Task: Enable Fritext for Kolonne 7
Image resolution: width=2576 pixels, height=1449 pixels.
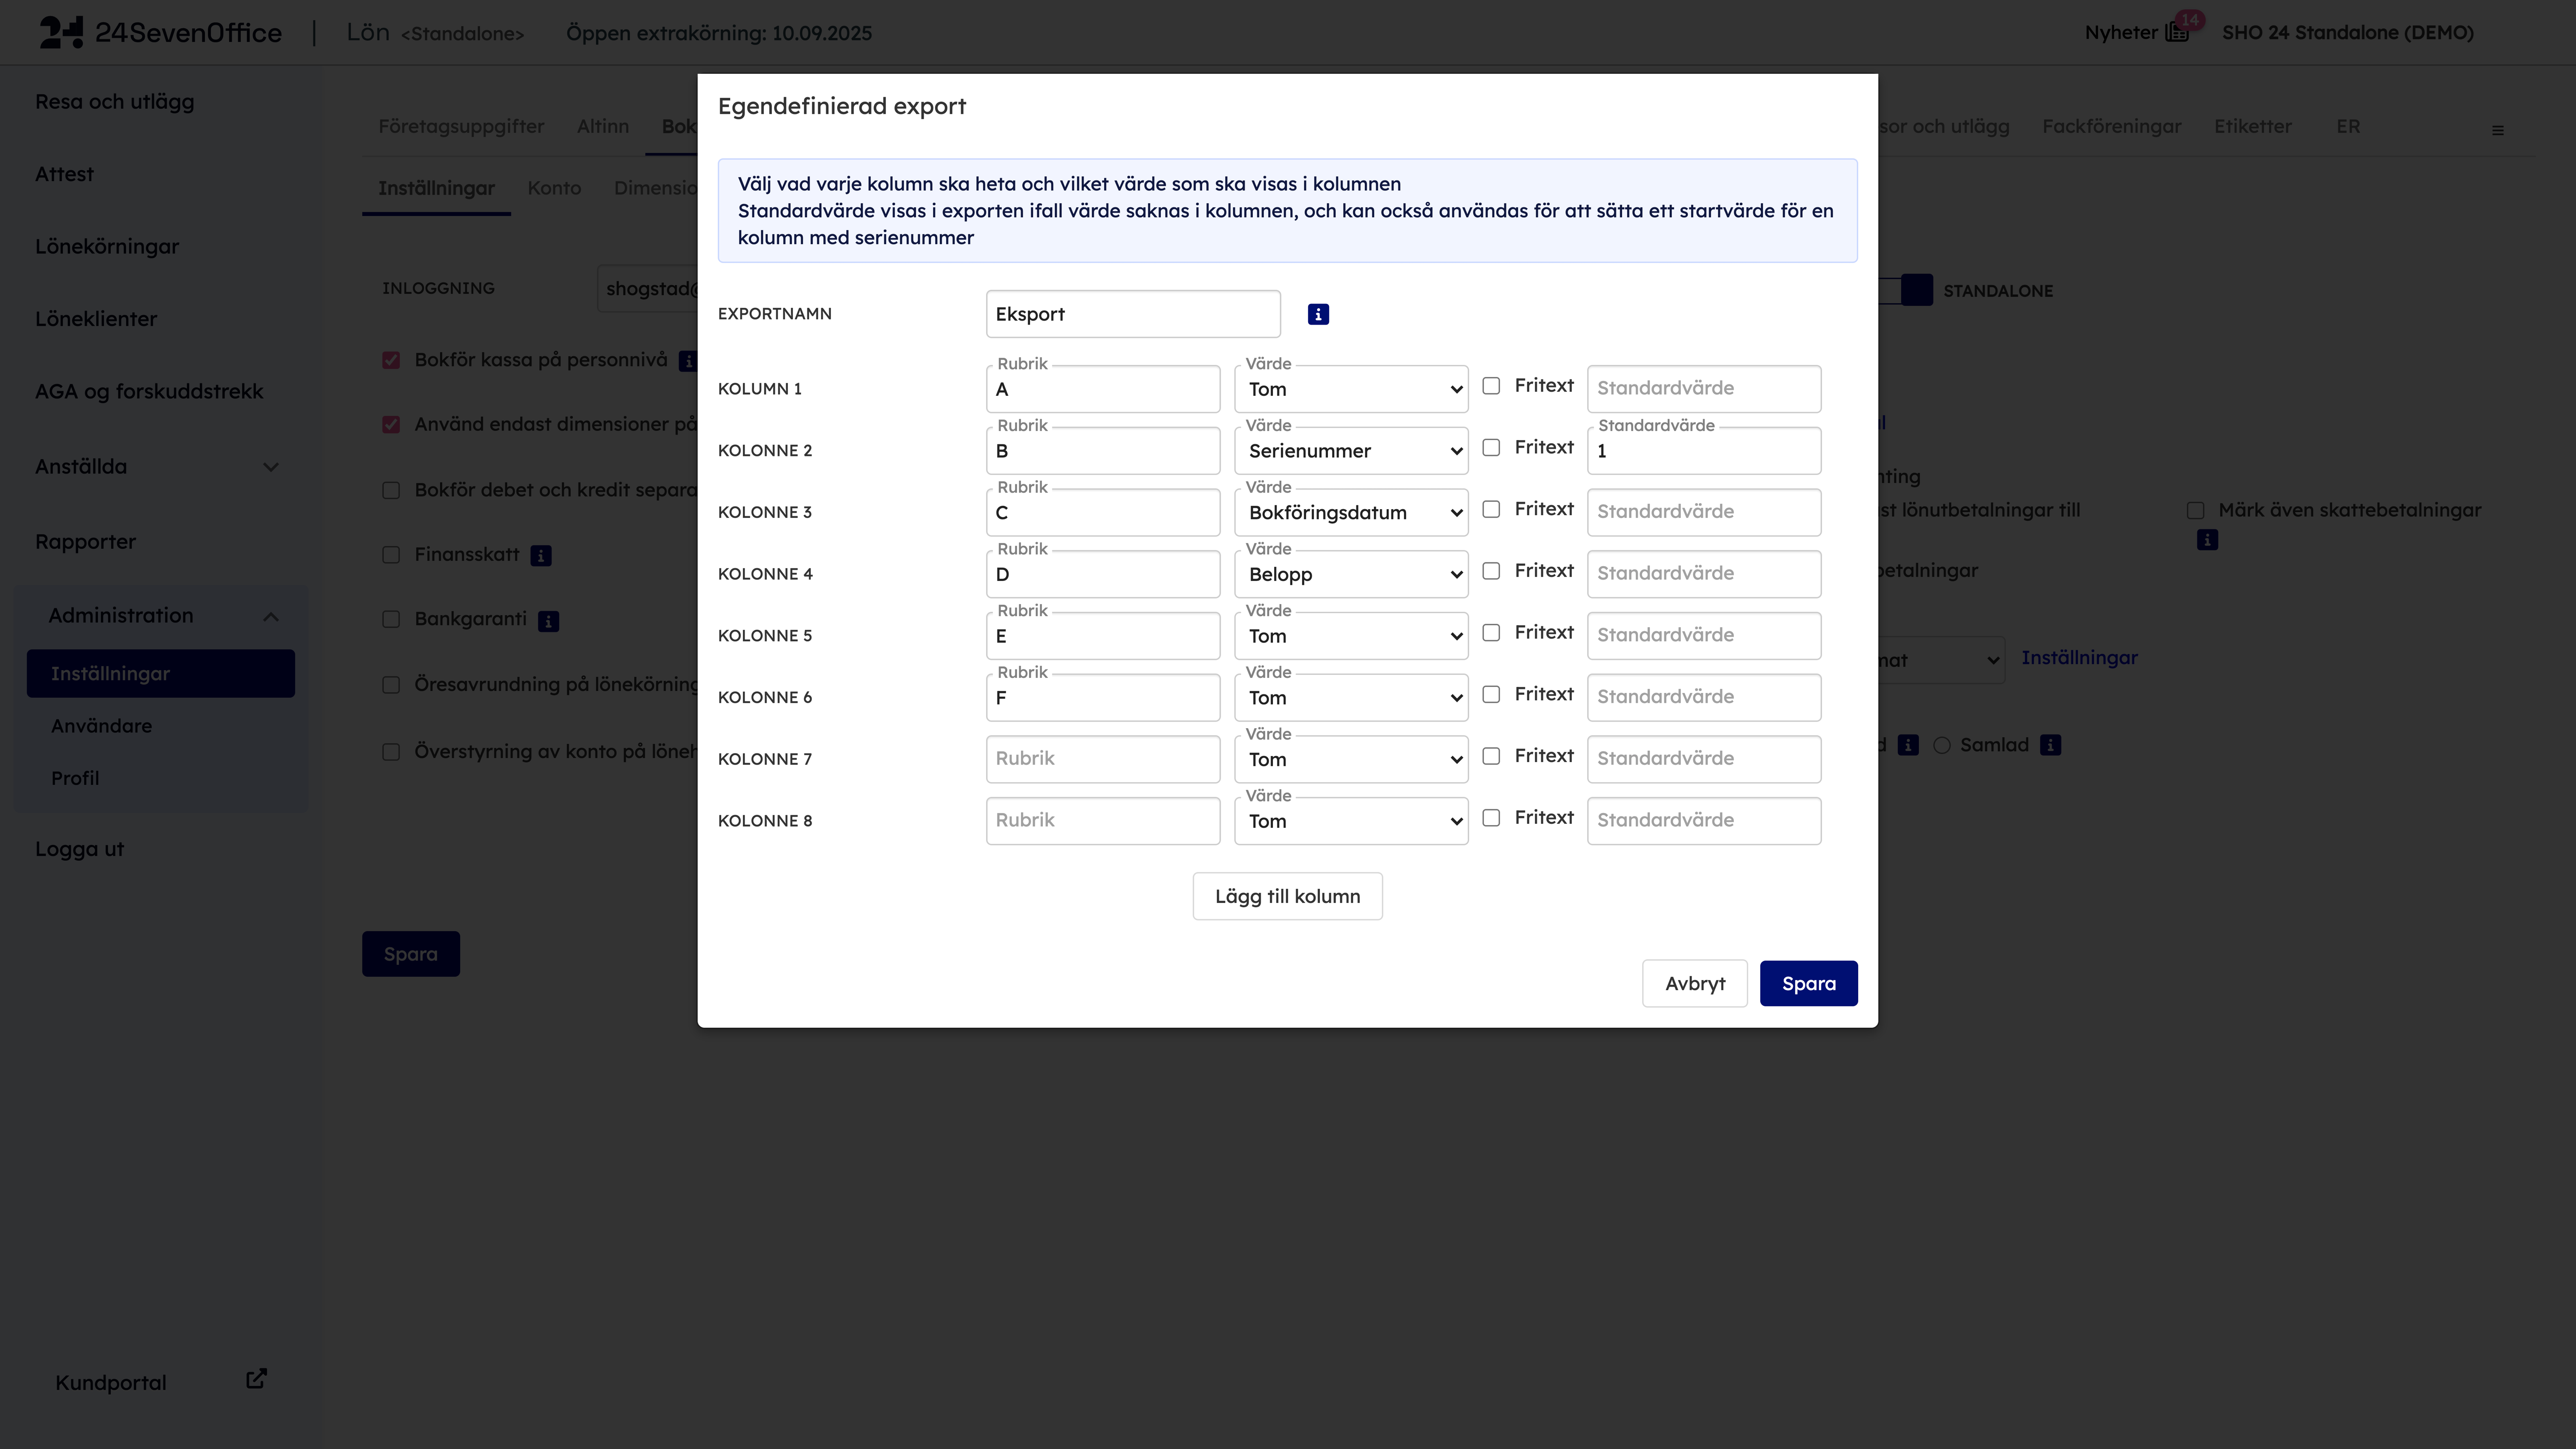Action: (1491, 756)
